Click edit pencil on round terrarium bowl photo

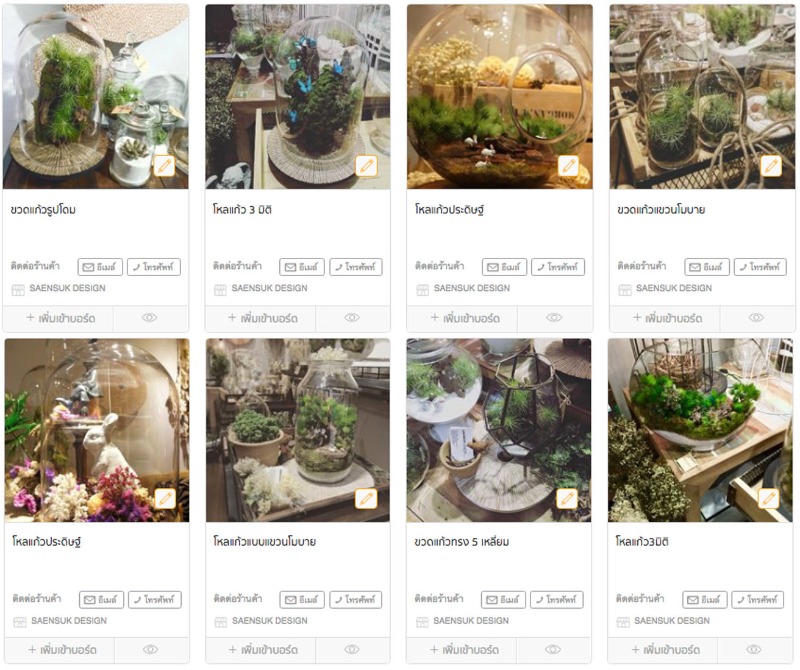(568, 165)
